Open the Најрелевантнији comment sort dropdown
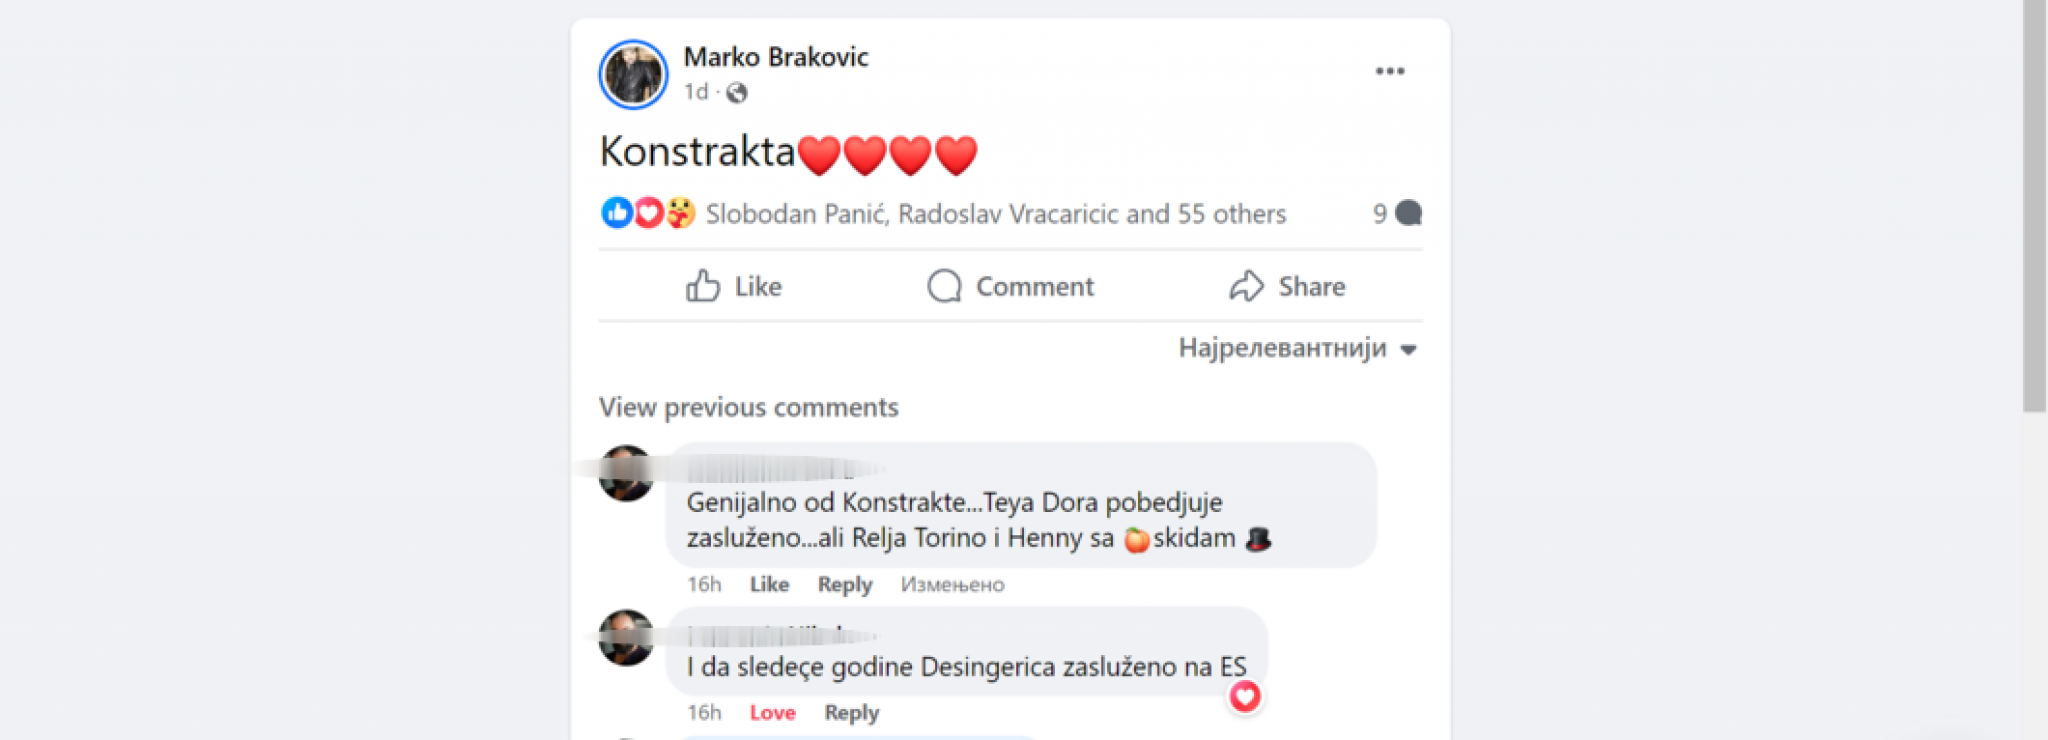 pos(1297,348)
